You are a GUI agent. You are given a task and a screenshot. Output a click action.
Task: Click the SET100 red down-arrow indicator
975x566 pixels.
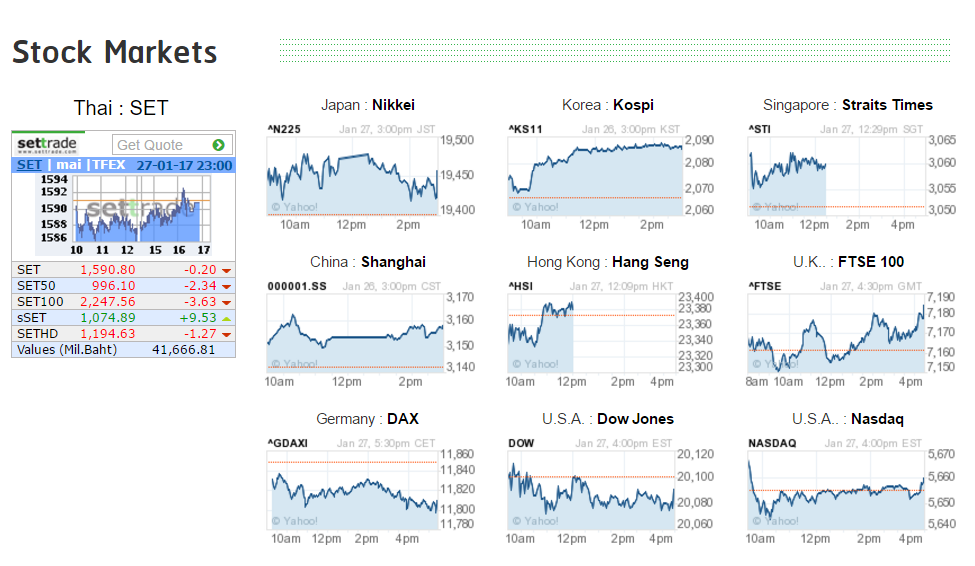click(226, 303)
